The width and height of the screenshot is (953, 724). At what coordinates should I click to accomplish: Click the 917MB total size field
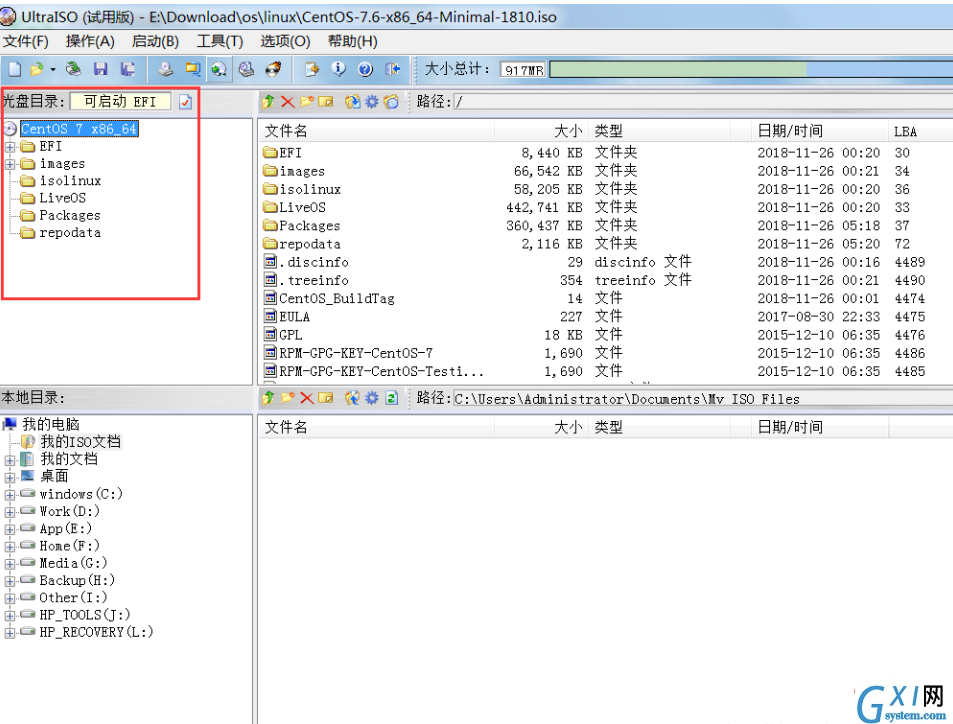tap(523, 70)
